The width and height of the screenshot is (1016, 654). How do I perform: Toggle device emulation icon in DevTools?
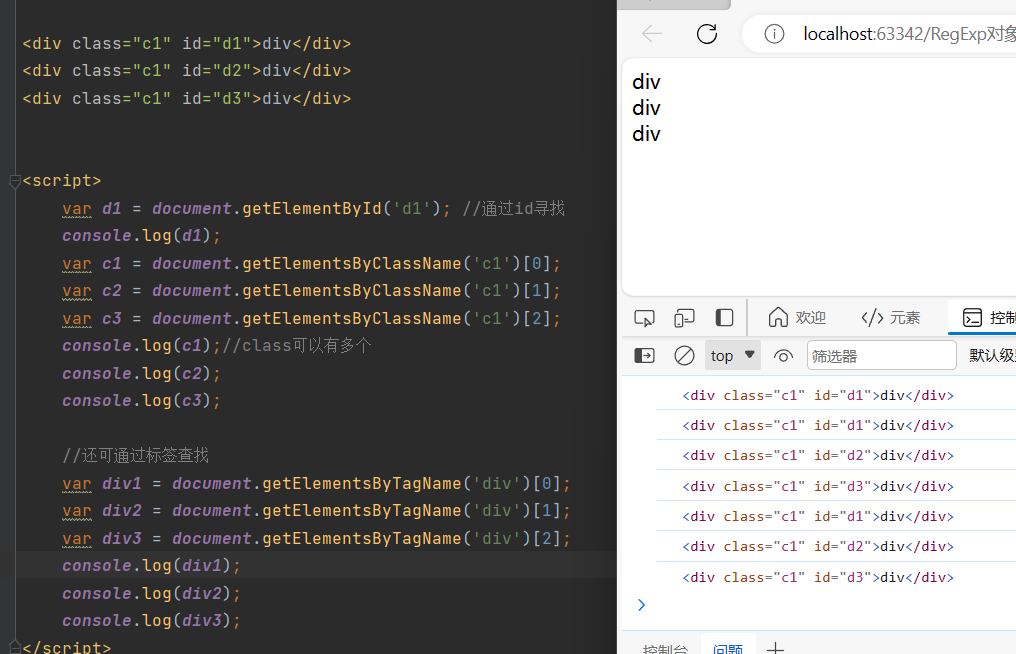(x=684, y=318)
